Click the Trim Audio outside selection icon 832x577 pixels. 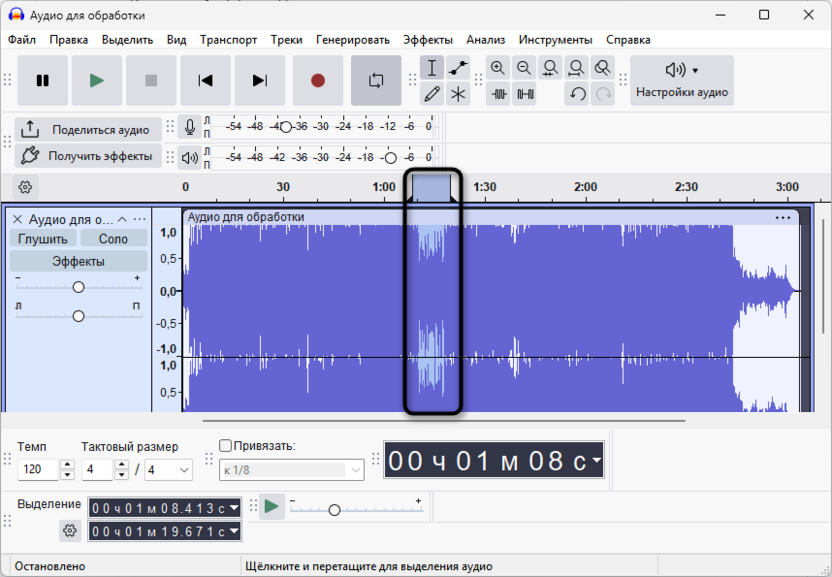pyautogui.click(x=500, y=95)
